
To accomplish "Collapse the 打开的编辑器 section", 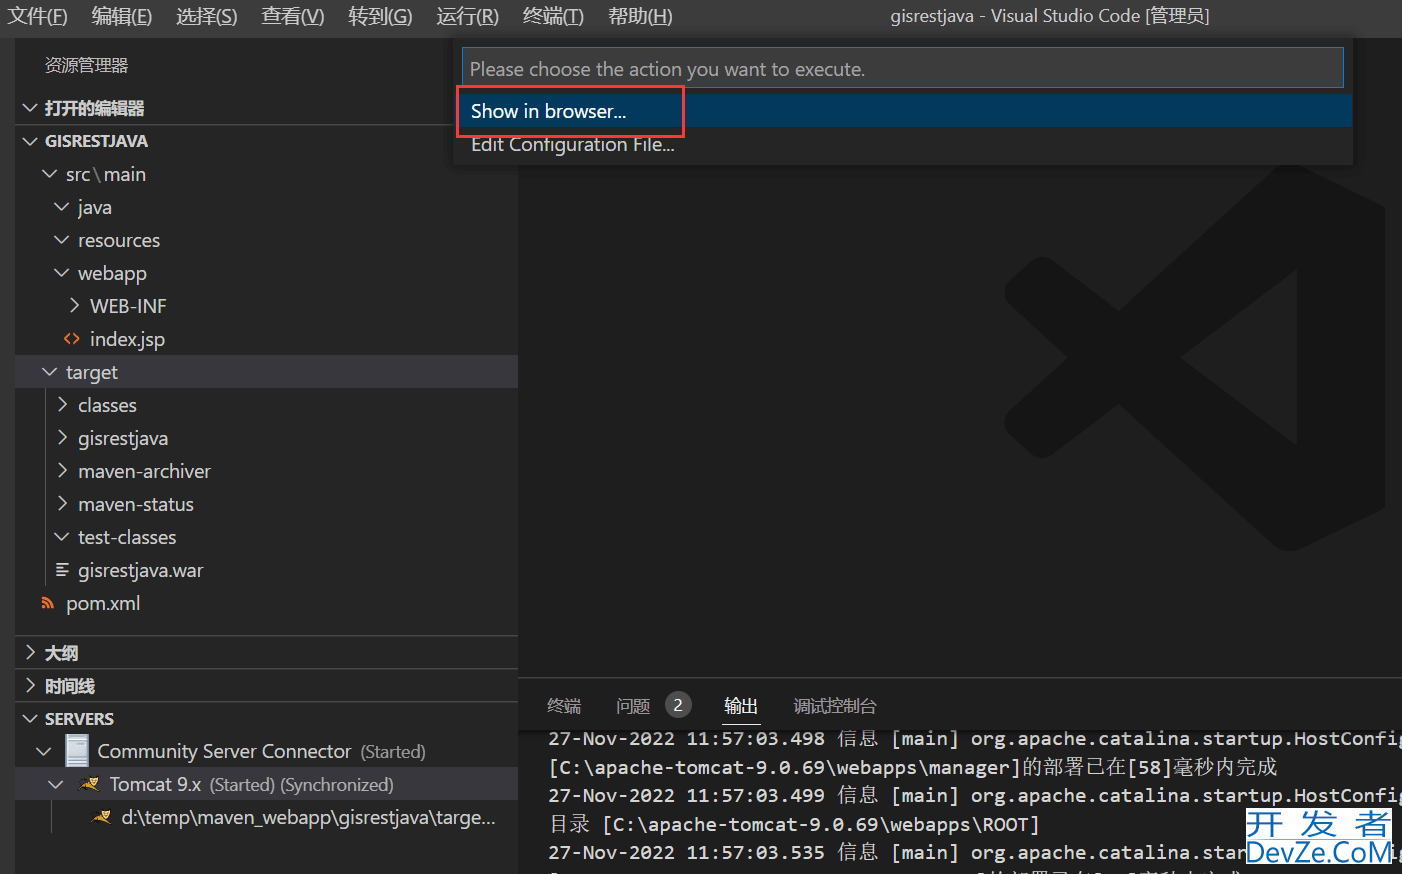I will 30,108.
